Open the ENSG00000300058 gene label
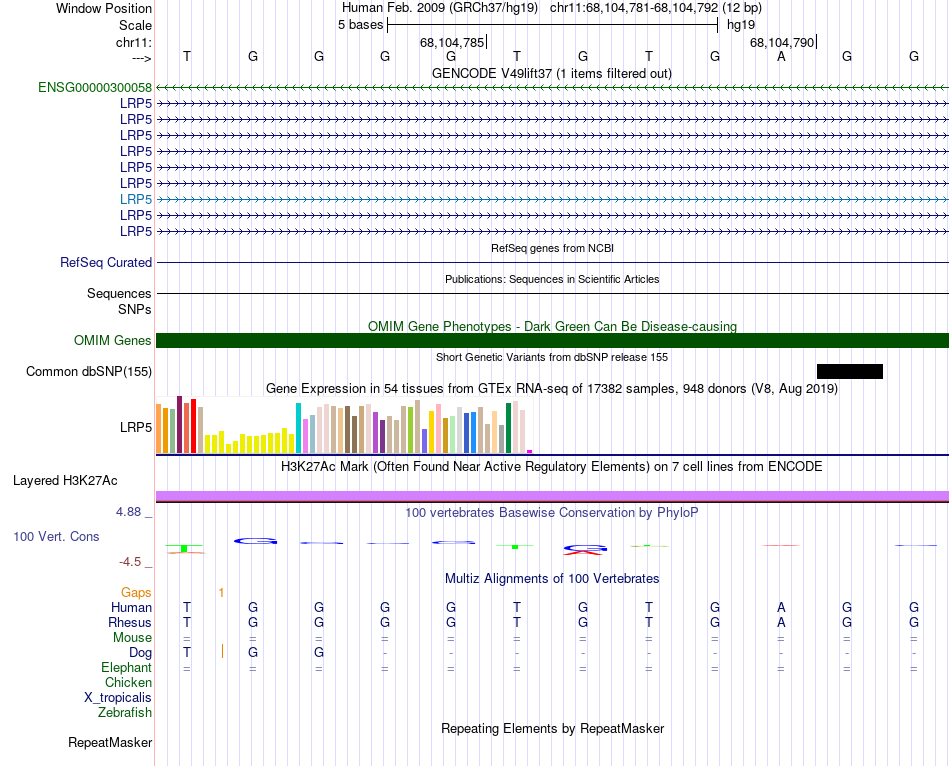The height and width of the screenshot is (766, 950). pos(94,88)
